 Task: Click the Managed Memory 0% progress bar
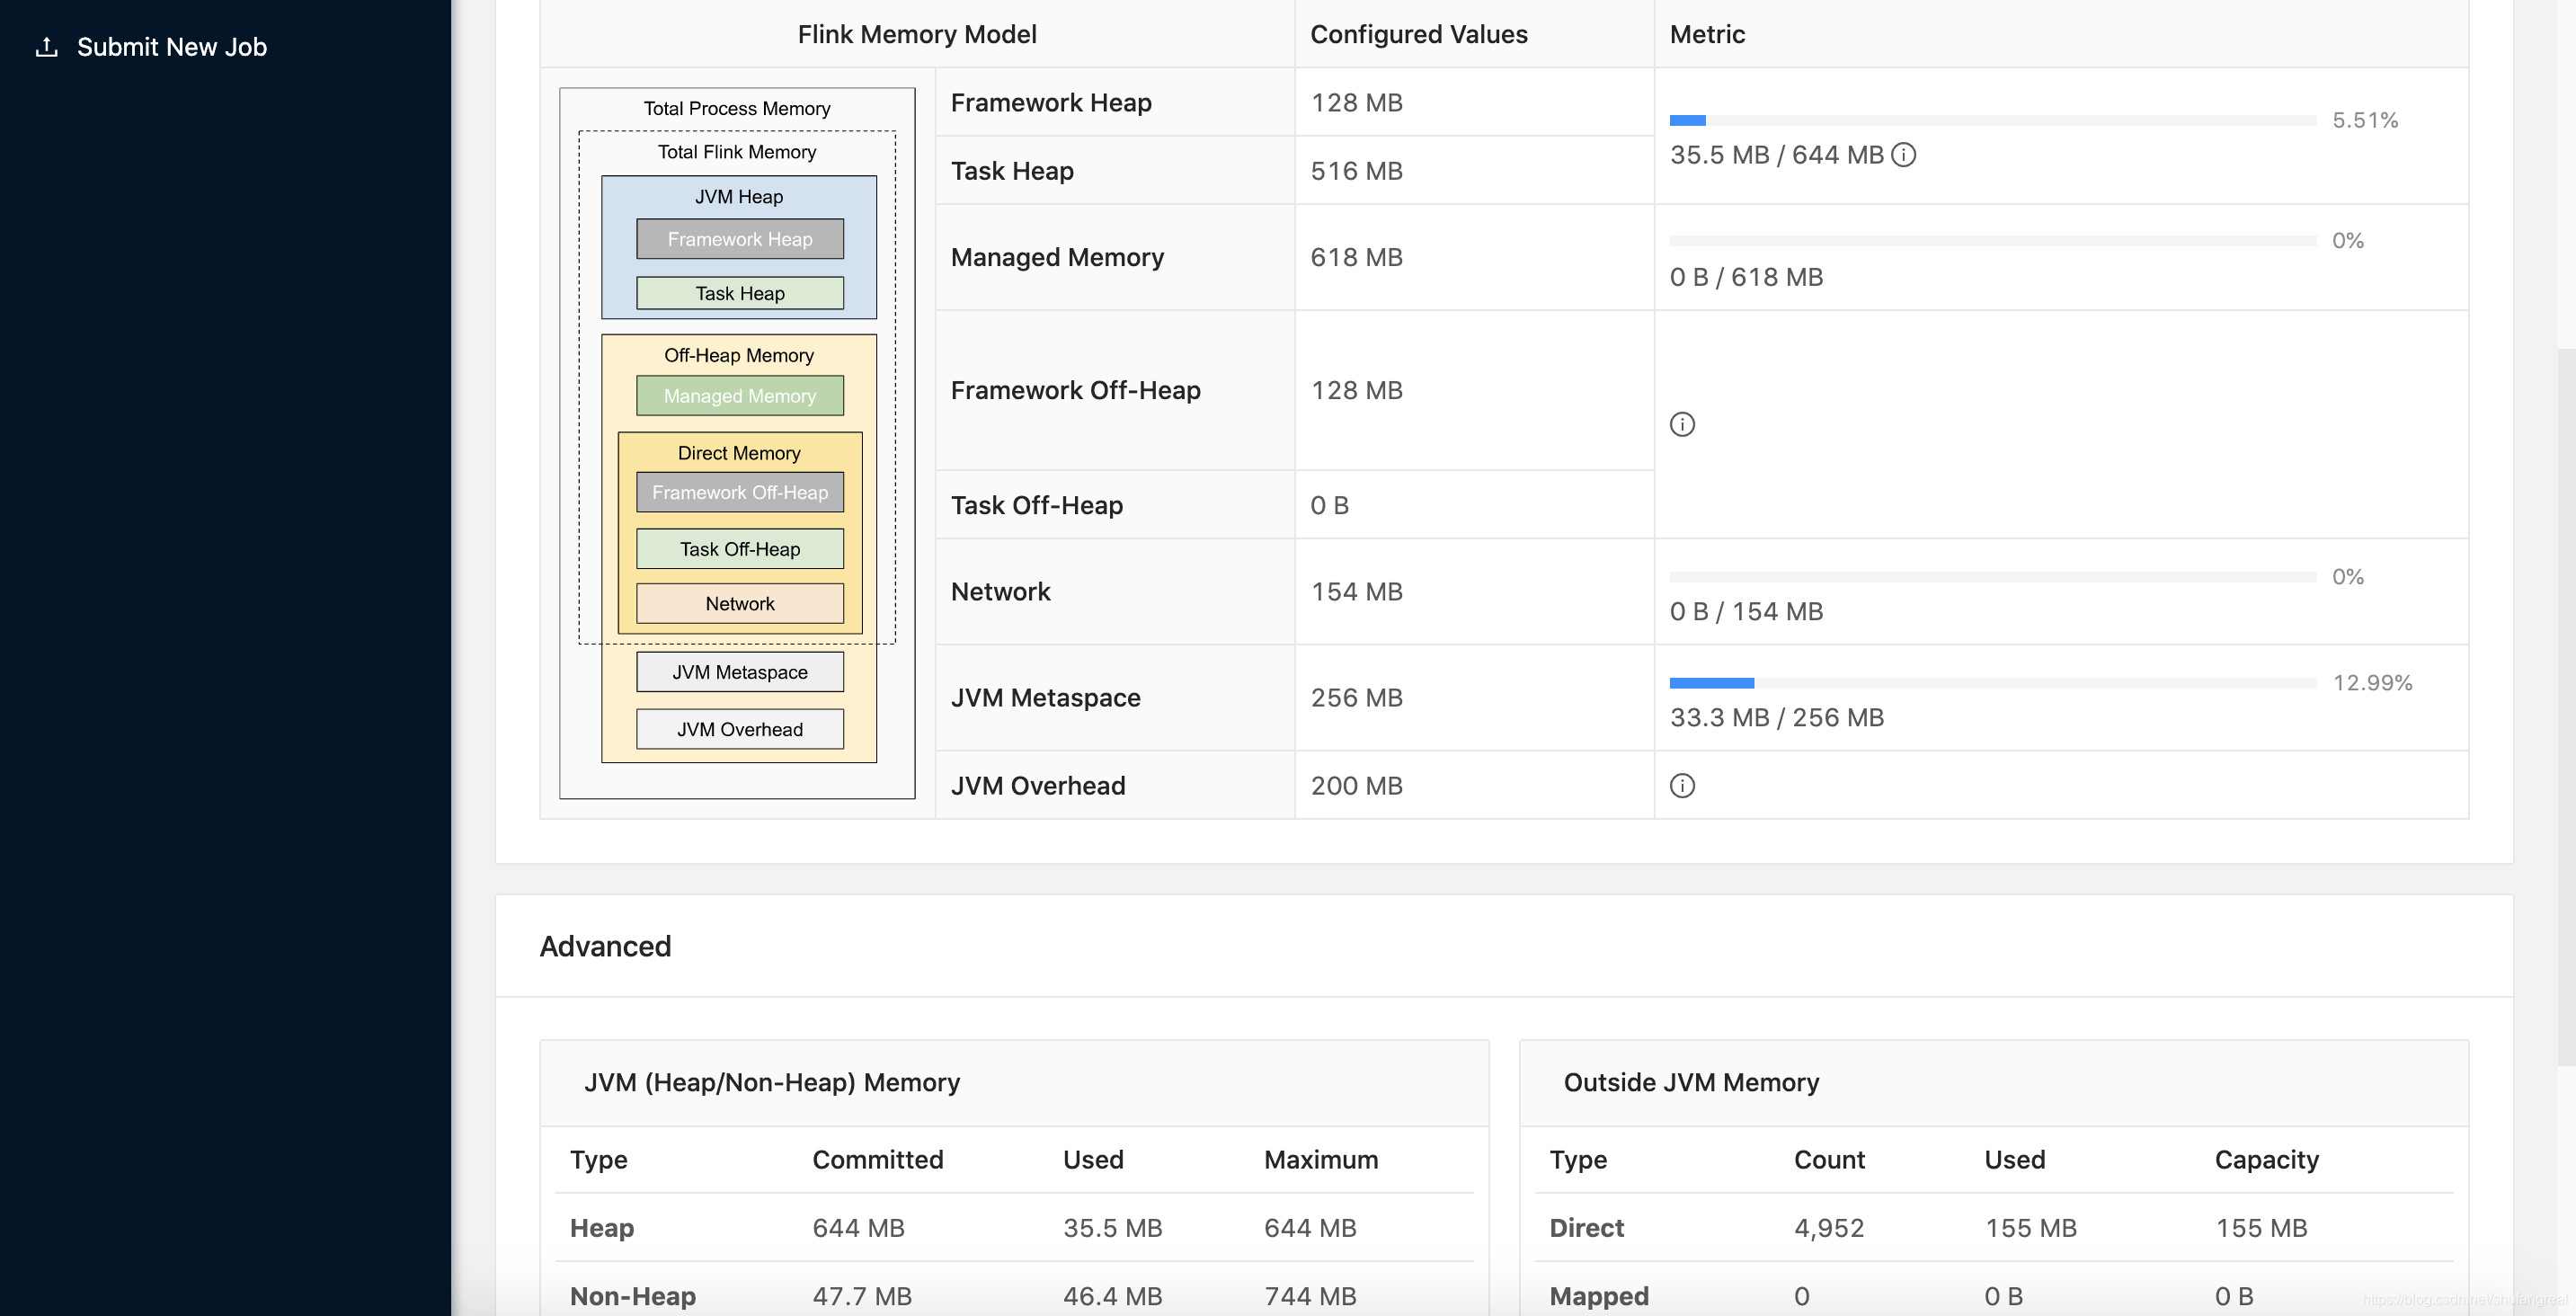(1992, 241)
